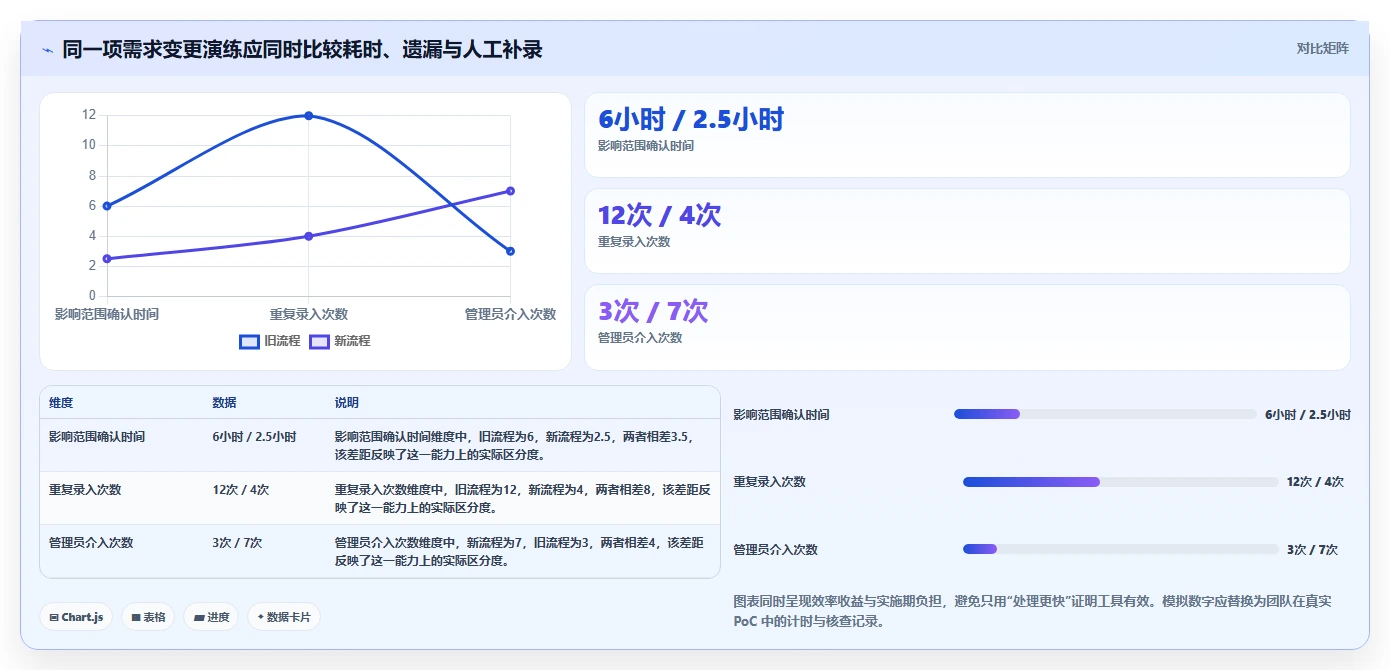Screen dimensions: 1390x670
Task: Click the 旧流程 data point at 6
Action: click(x=107, y=206)
